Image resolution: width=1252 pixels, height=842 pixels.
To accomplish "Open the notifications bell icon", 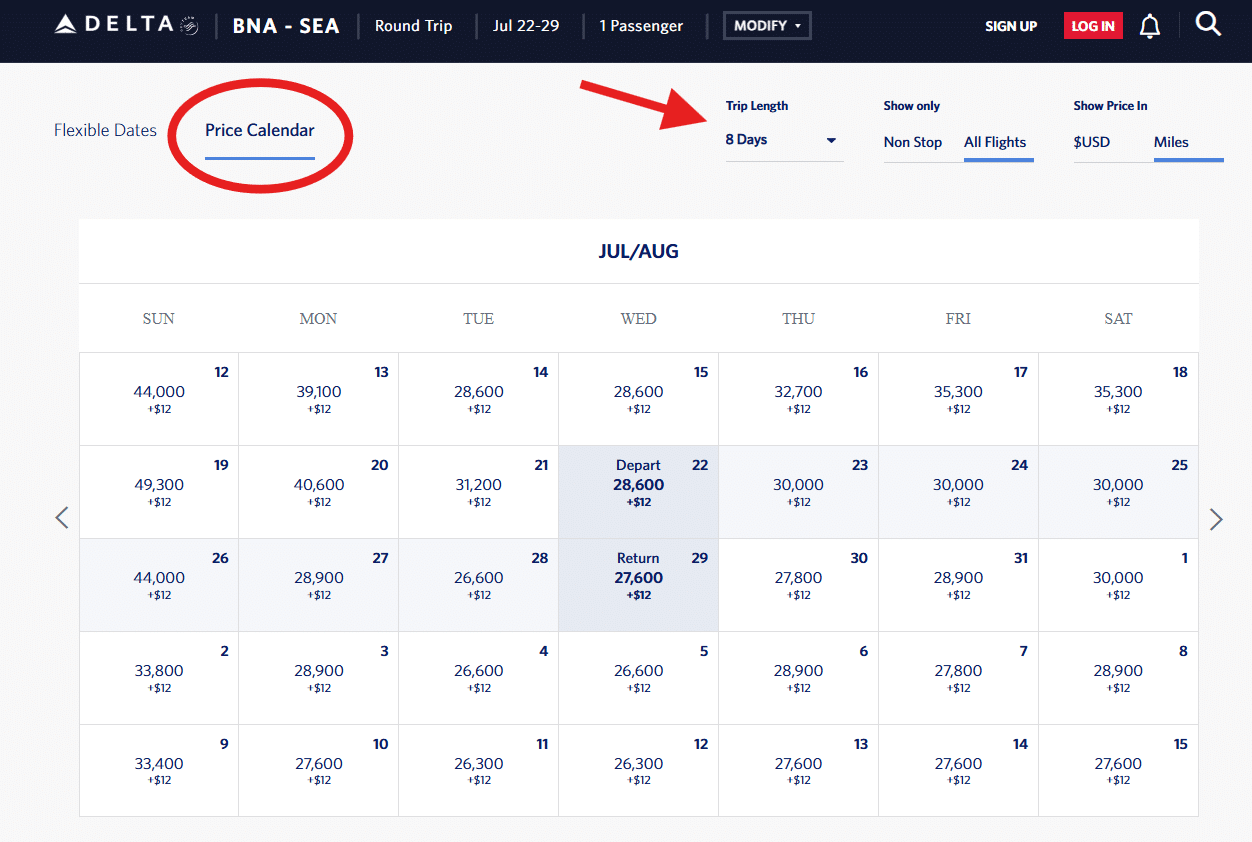I will coord(1150,27).
